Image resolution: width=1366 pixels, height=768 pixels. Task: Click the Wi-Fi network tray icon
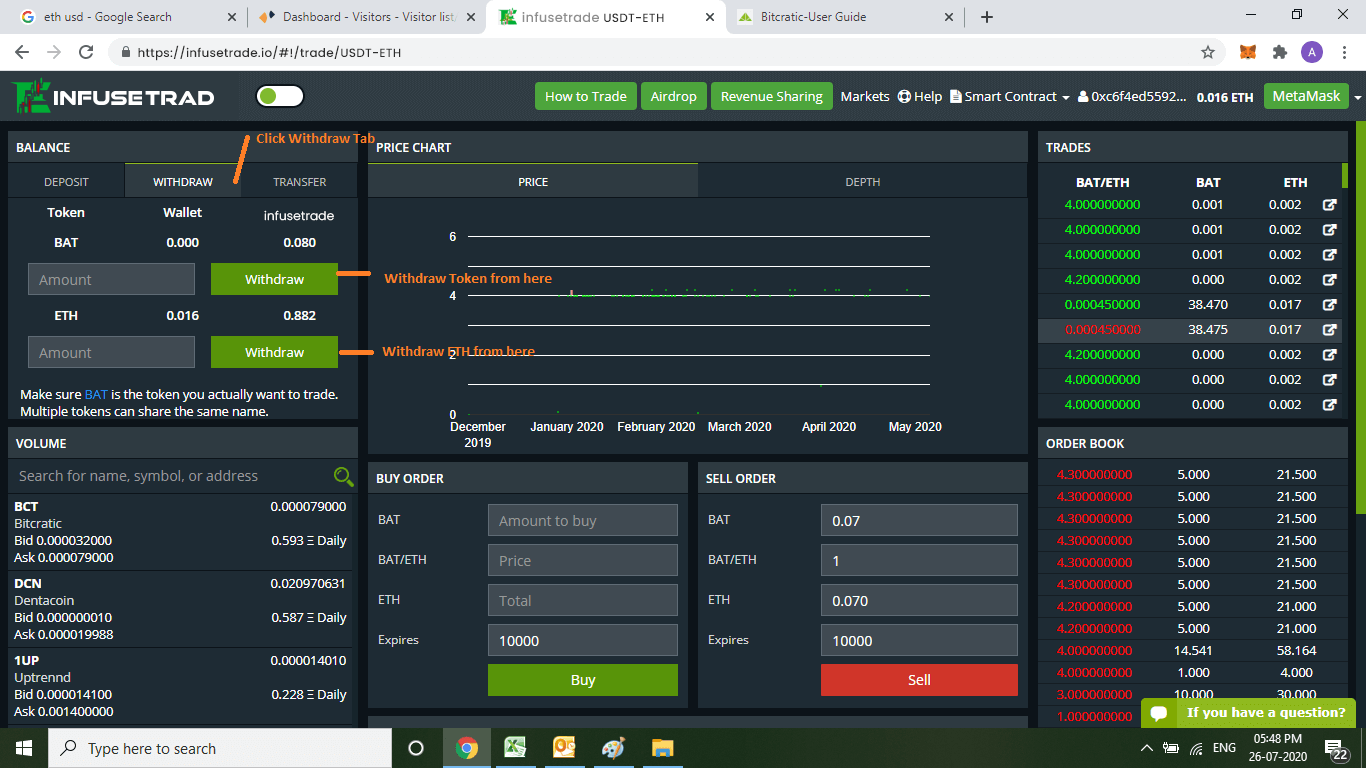tap(1196, 748)
